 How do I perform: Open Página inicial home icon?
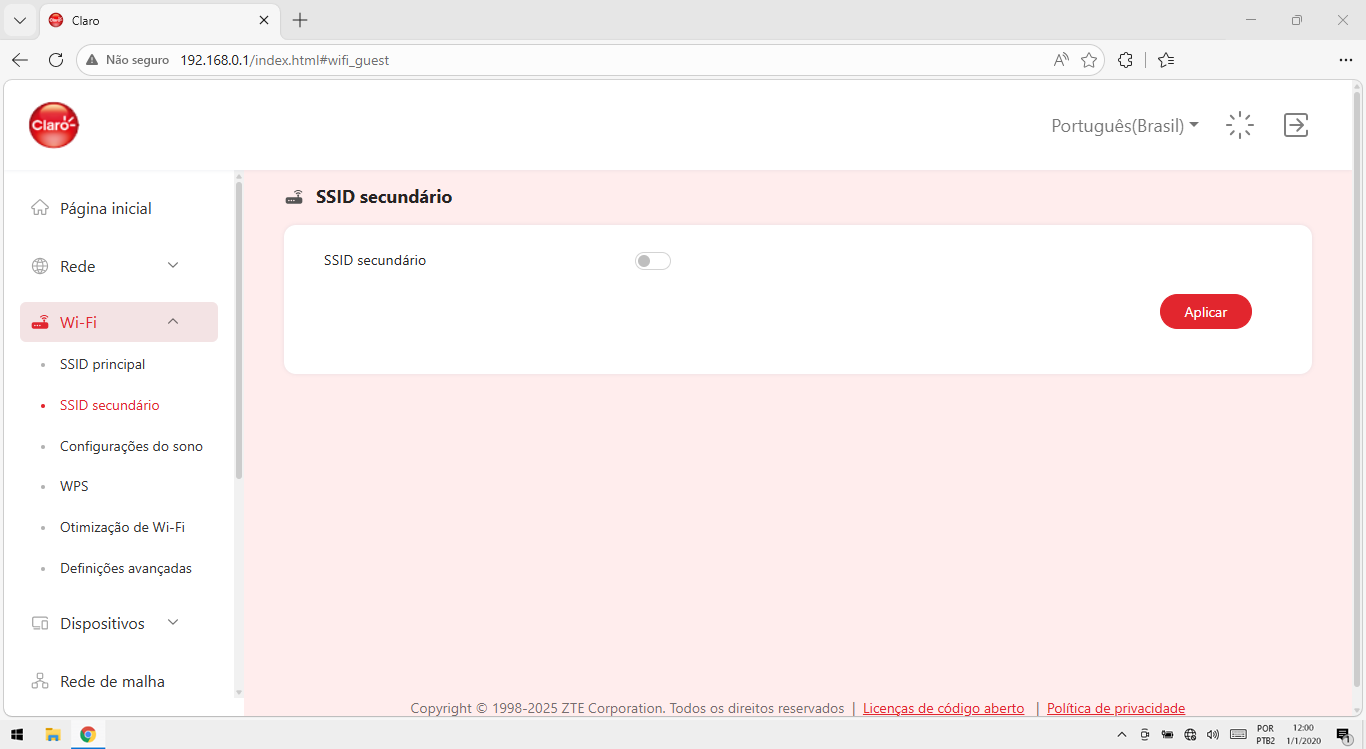click(40, 208)
